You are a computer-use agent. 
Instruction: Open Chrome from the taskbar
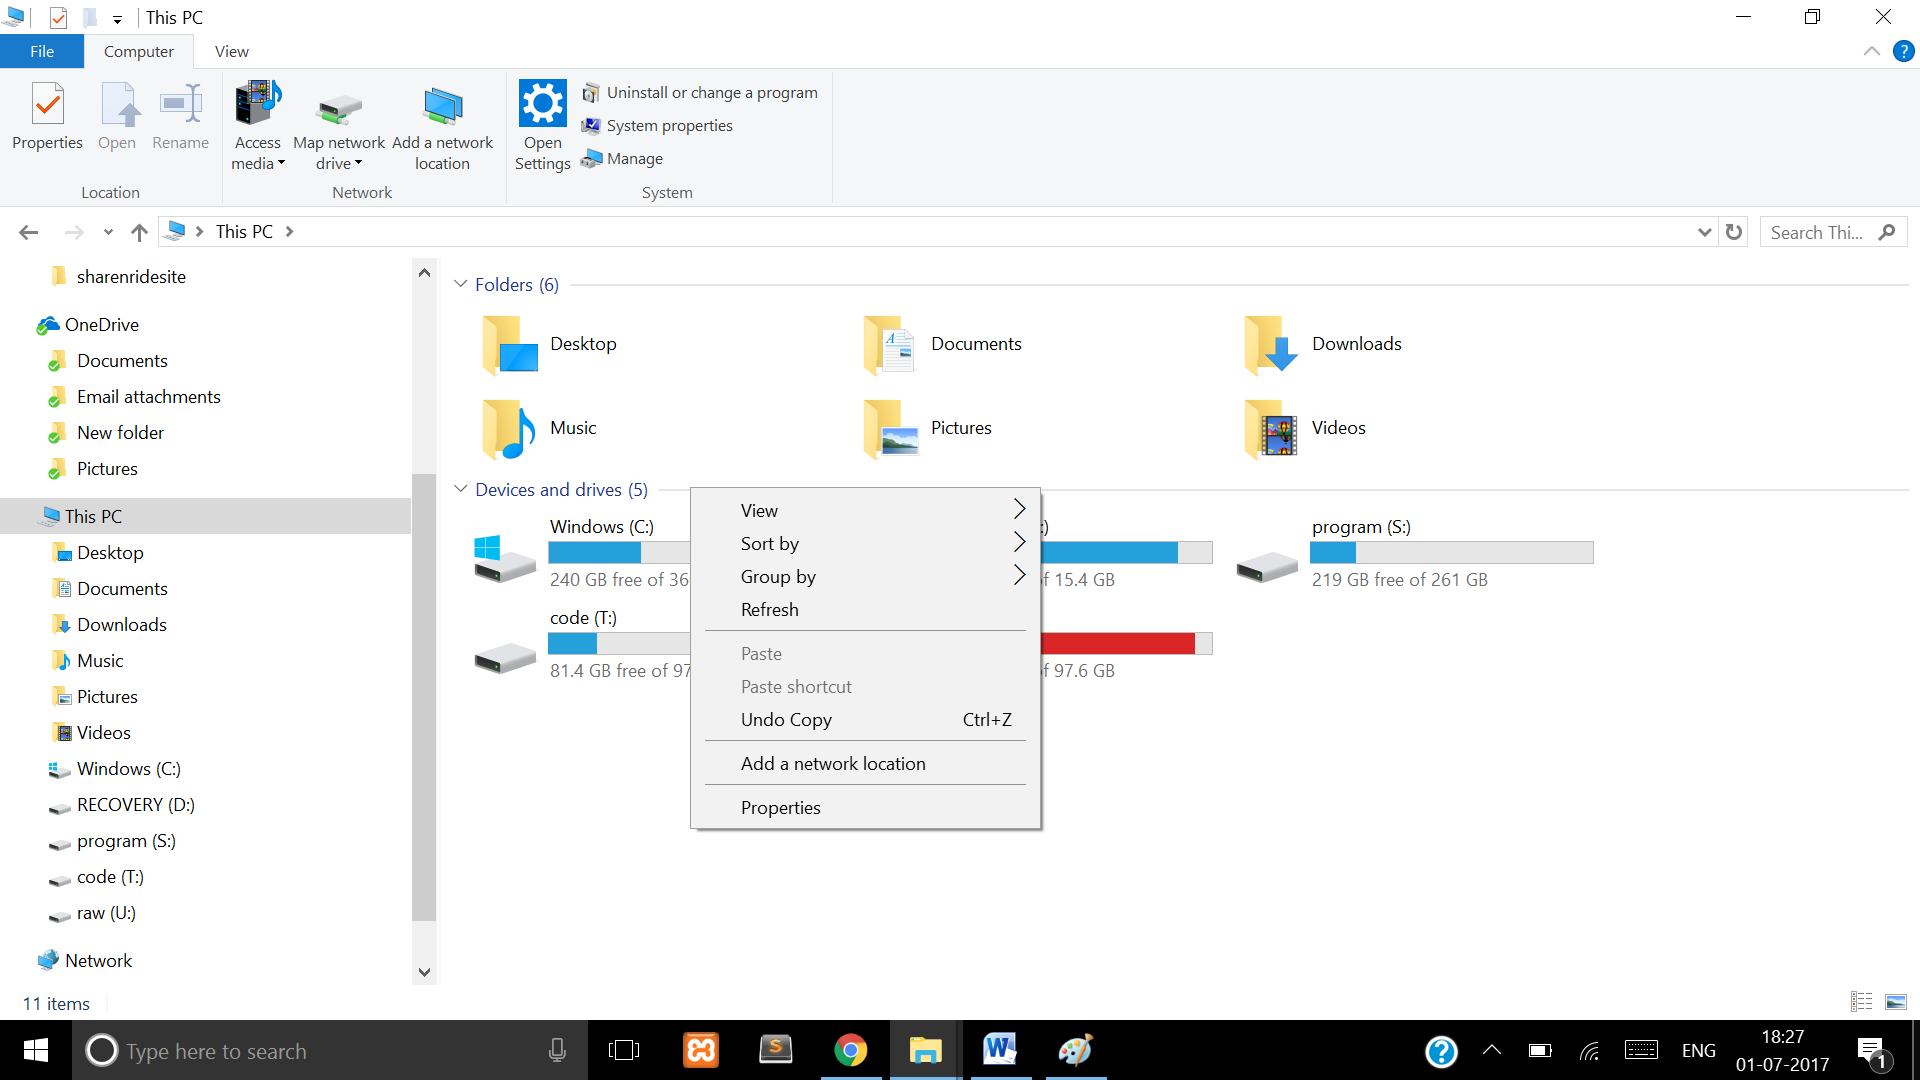pos(850,1050)
